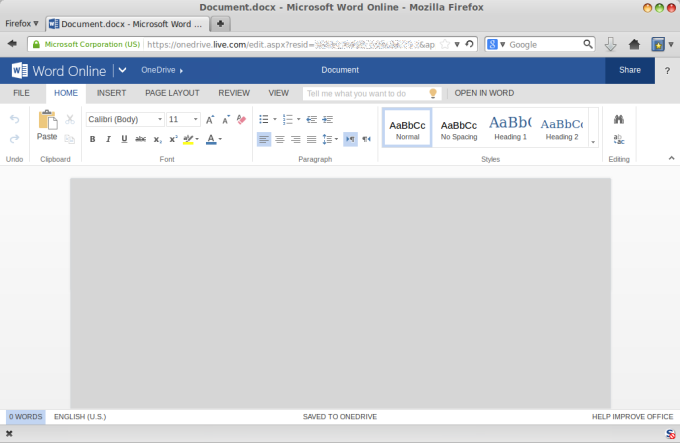Viewport: 680px width, 443px height.
Task: Open the FILE tab
Action: 21,93
